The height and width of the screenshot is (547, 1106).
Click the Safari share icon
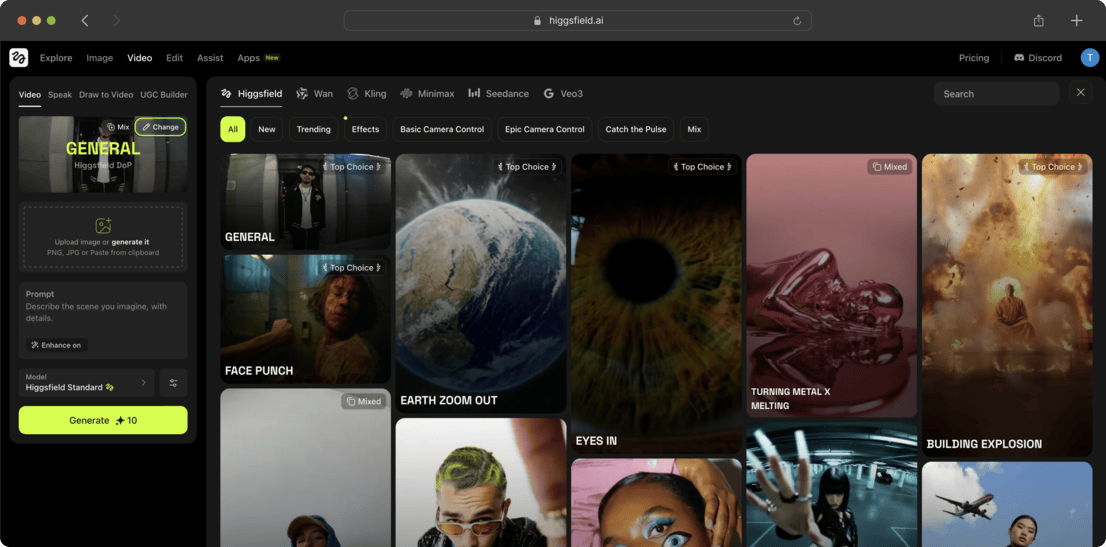(x=1039, y=21)
